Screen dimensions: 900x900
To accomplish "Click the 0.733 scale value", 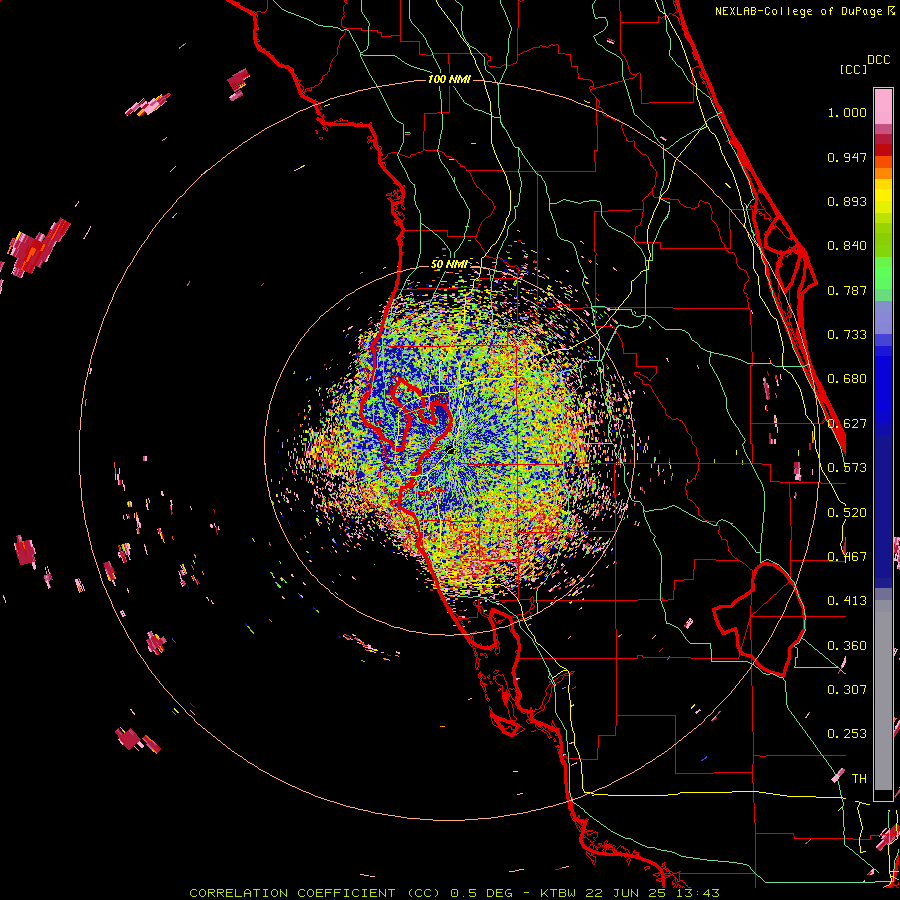I will point(847,335).
